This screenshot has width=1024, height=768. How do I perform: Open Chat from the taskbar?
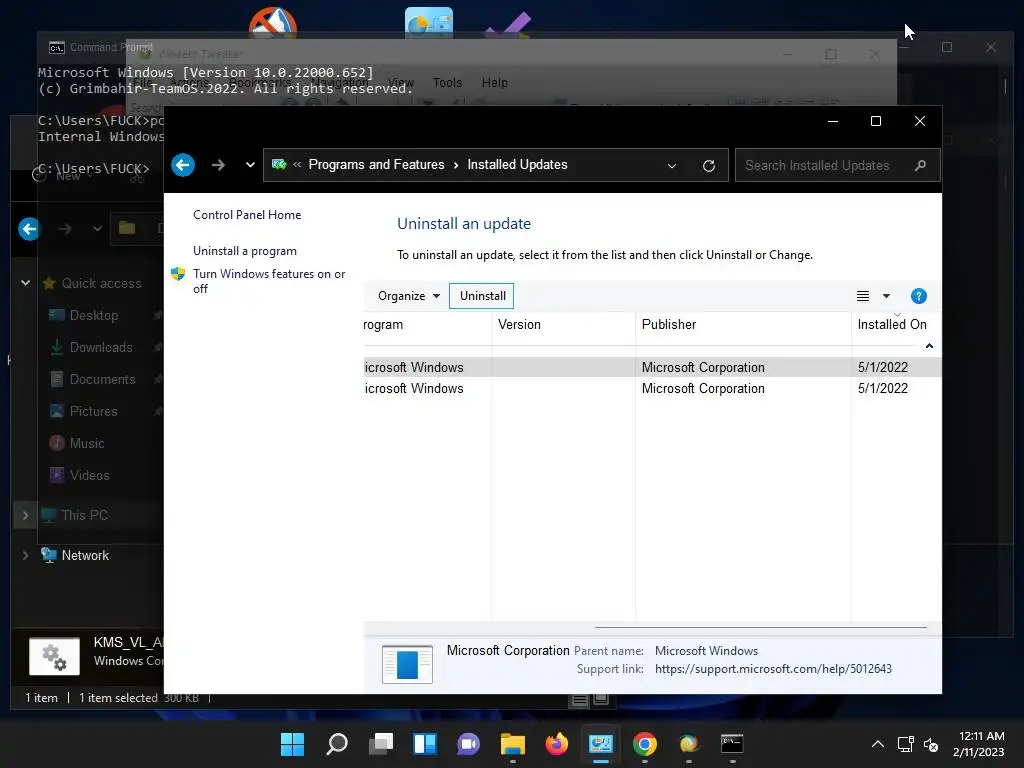[x=468, y=744]
